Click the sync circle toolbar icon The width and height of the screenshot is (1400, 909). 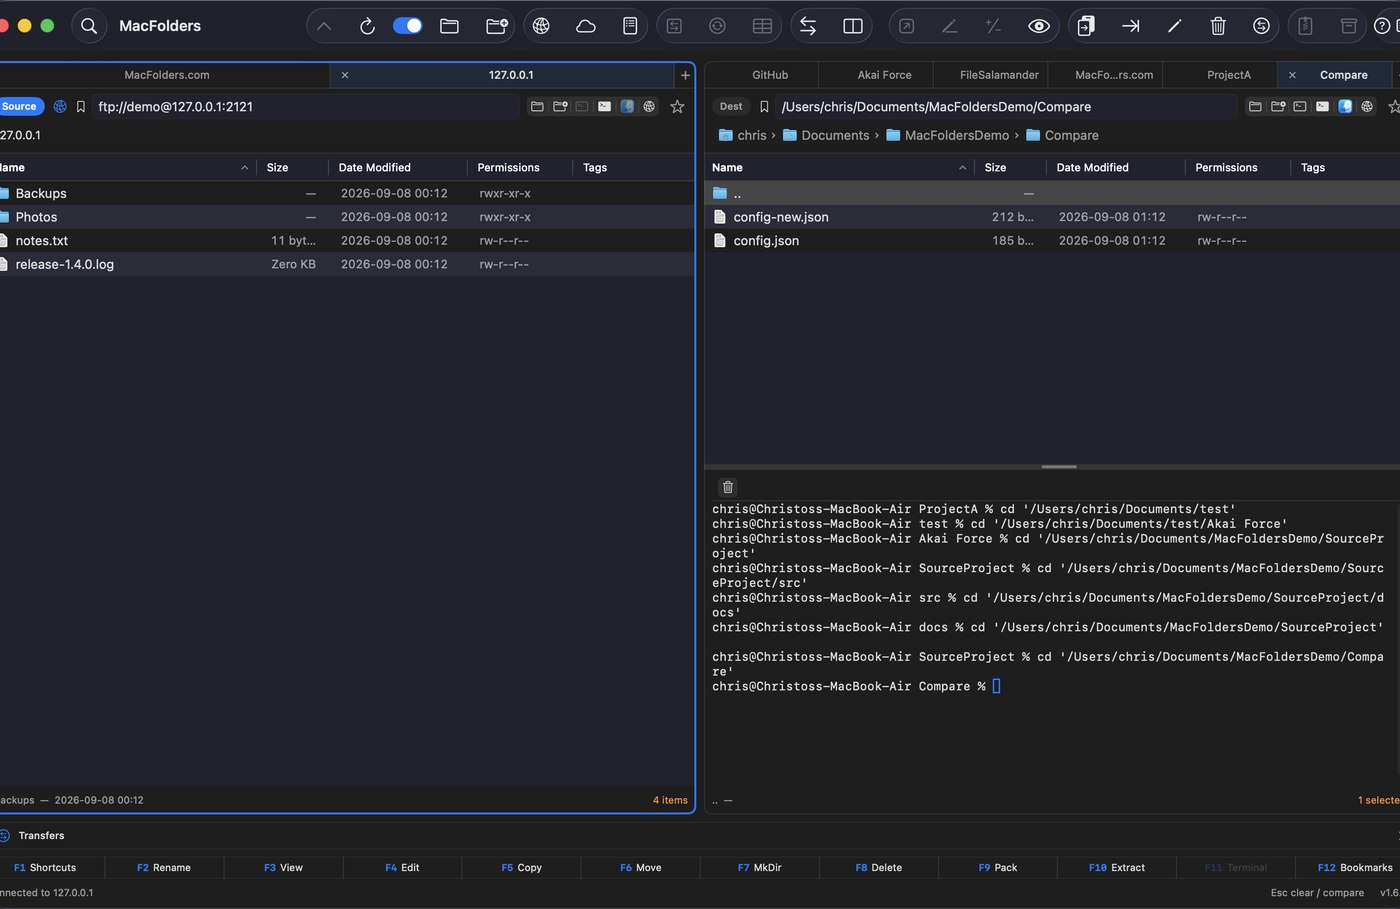[1262, 26]
